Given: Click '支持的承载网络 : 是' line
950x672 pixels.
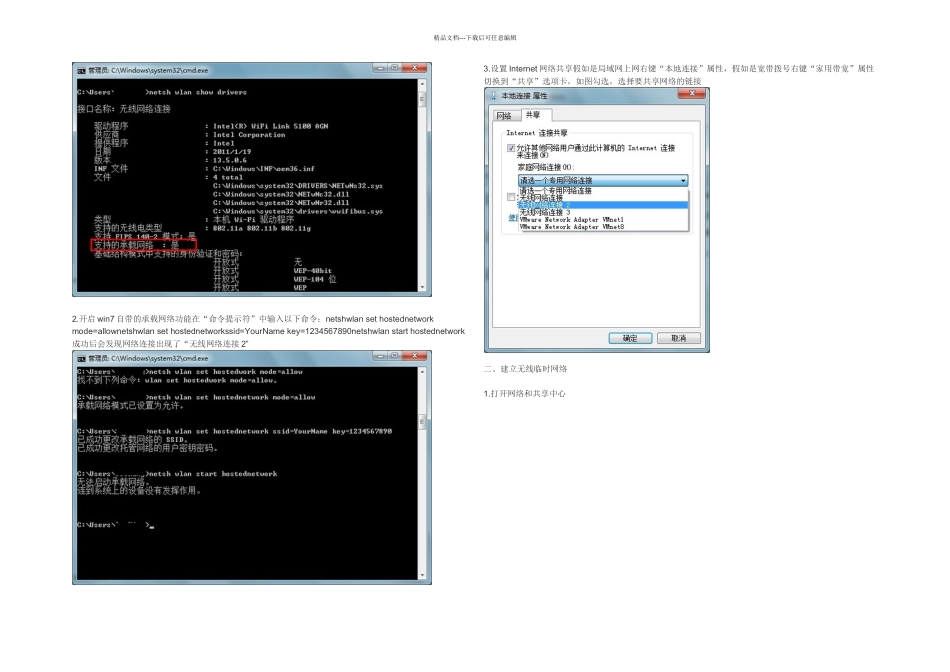Looking at the screenshot, I should coord(137,245).
